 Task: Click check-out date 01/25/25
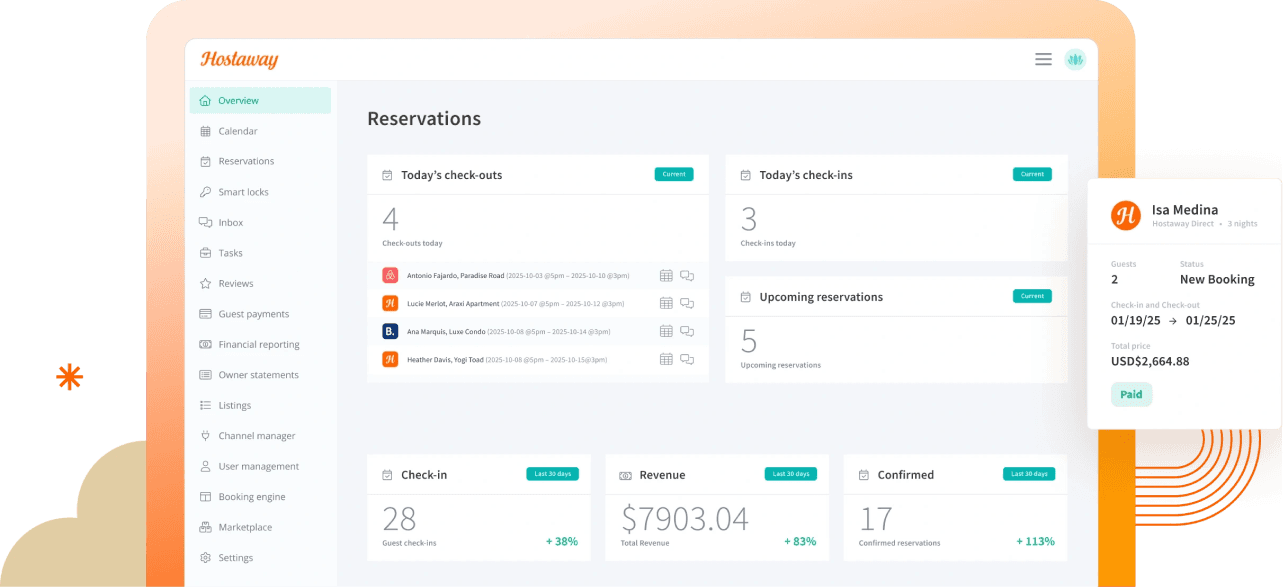tap(1211, 321)
